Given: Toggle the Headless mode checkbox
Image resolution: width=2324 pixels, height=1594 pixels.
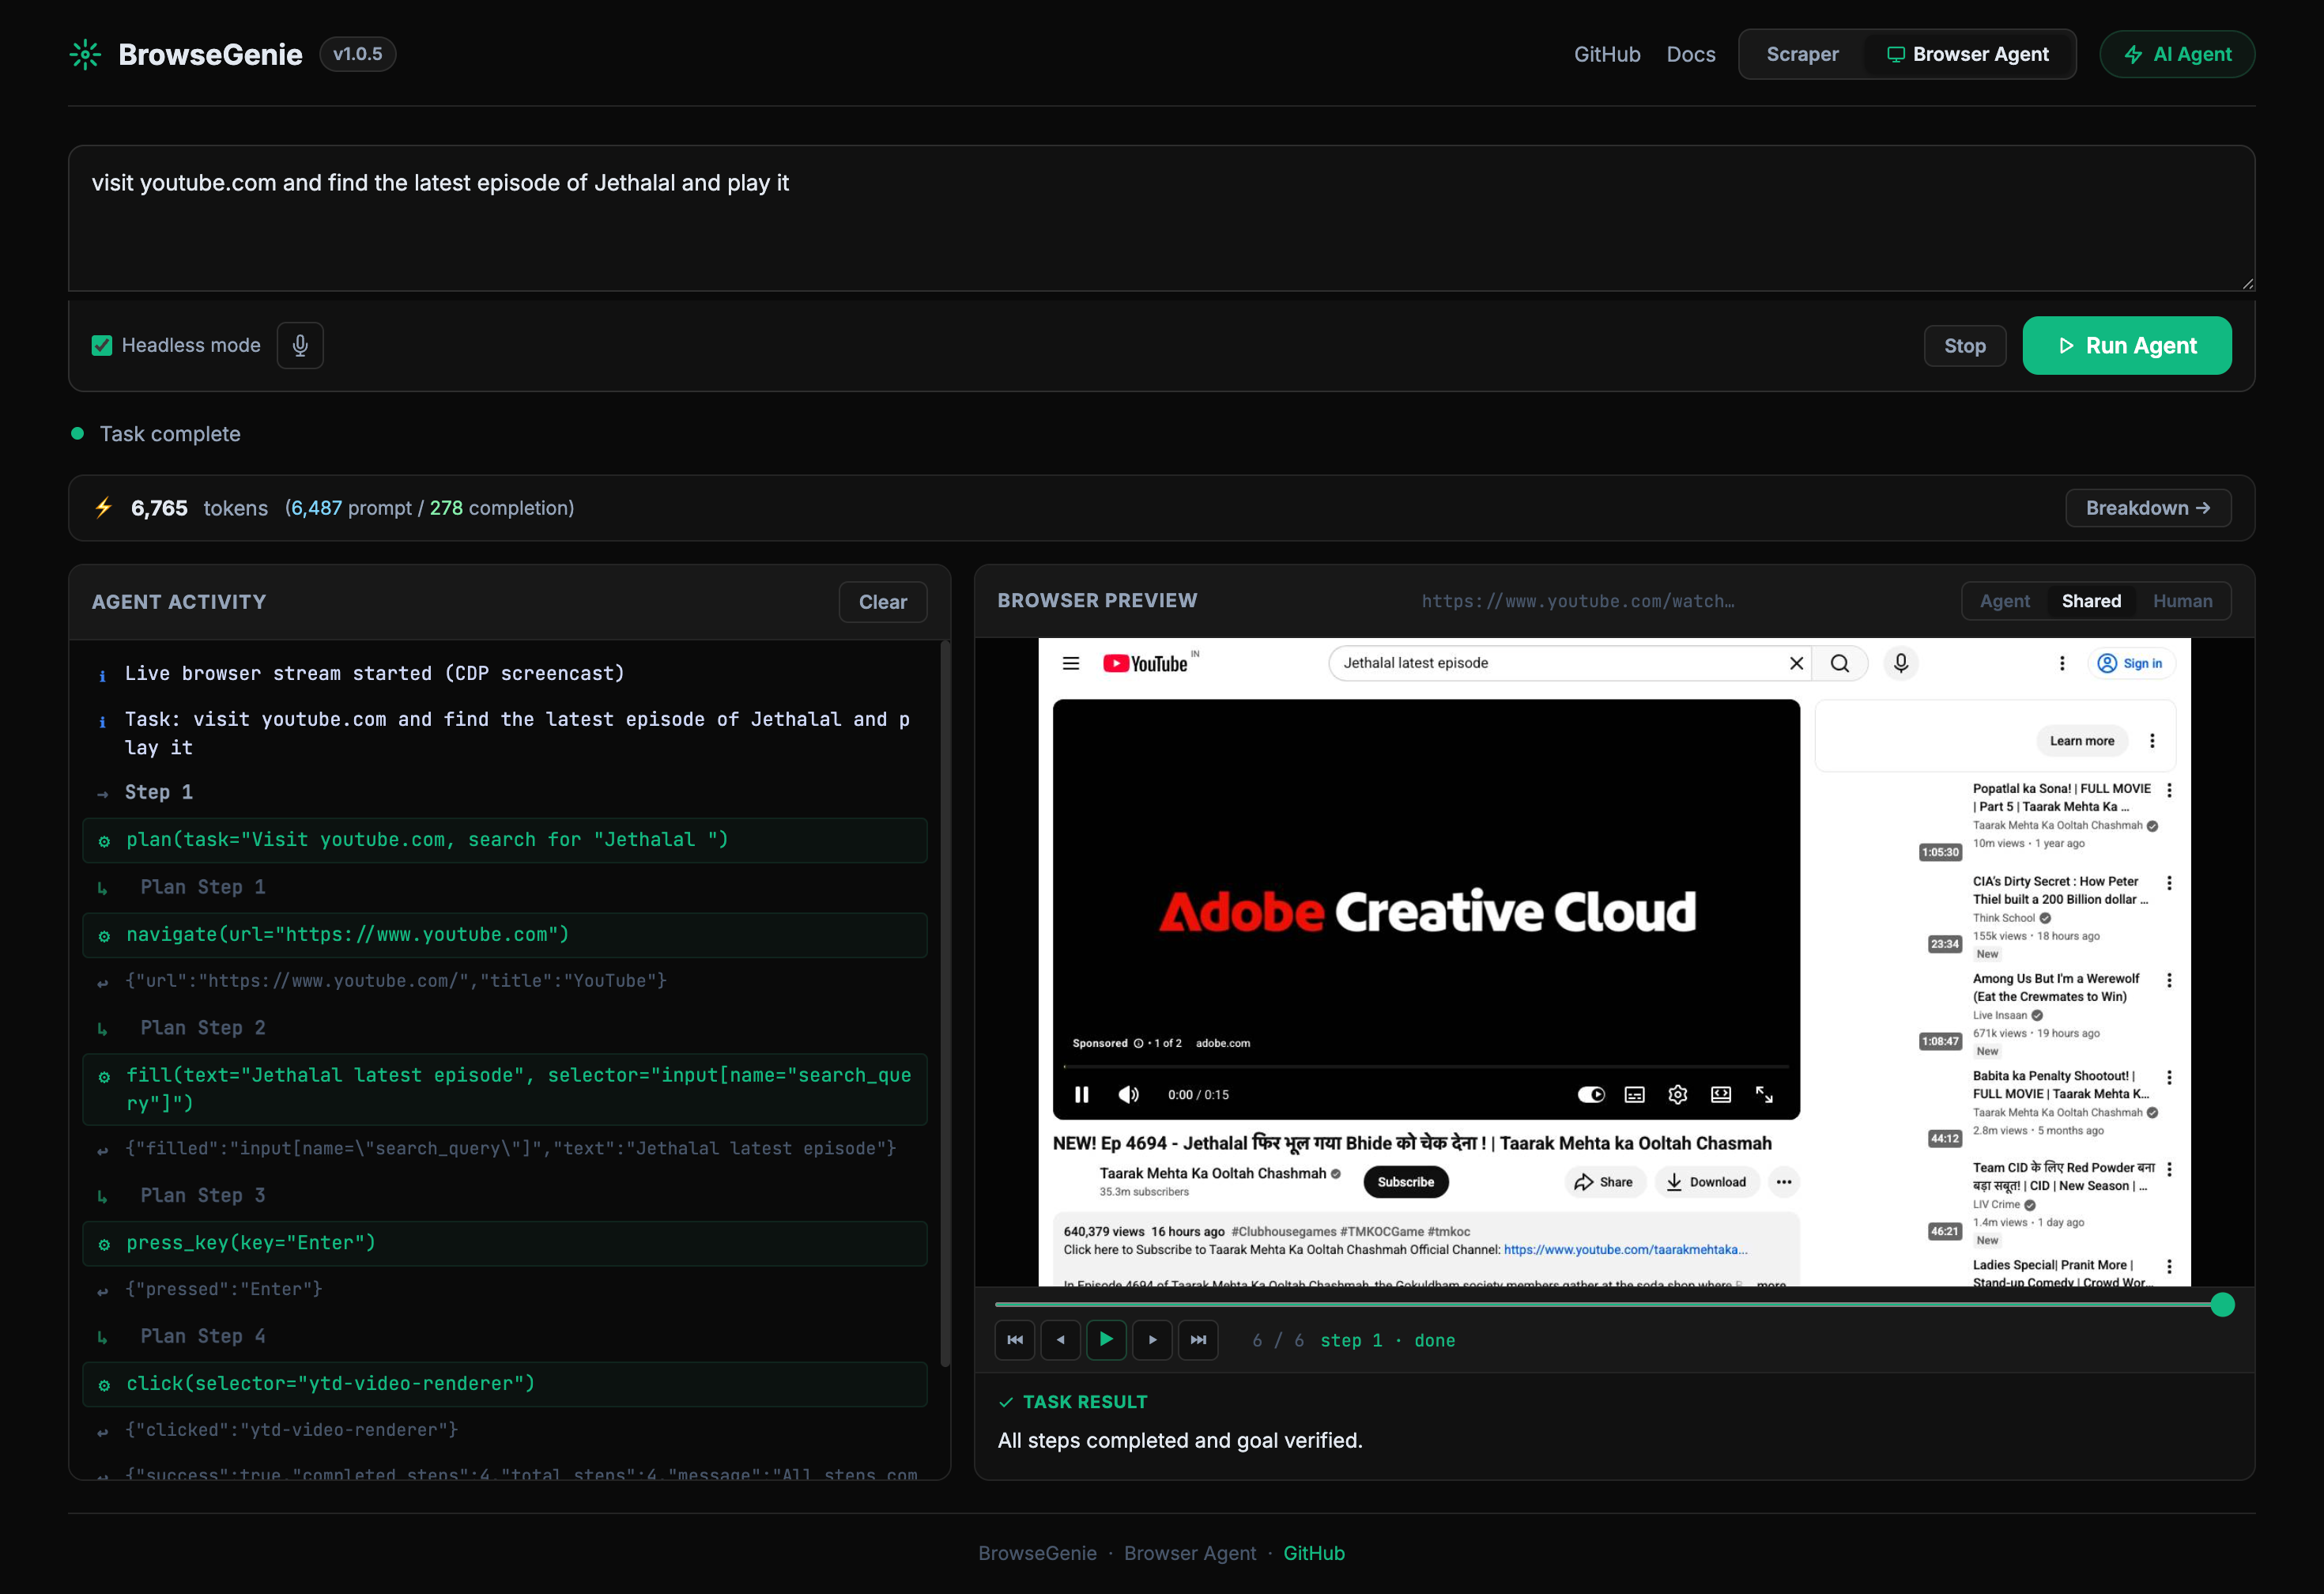Looking at the screenshot, I should (102, 345).
